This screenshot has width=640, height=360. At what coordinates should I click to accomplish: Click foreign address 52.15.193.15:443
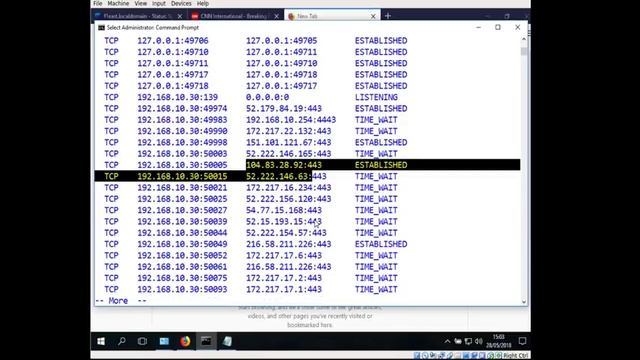[x=284, y=222]
